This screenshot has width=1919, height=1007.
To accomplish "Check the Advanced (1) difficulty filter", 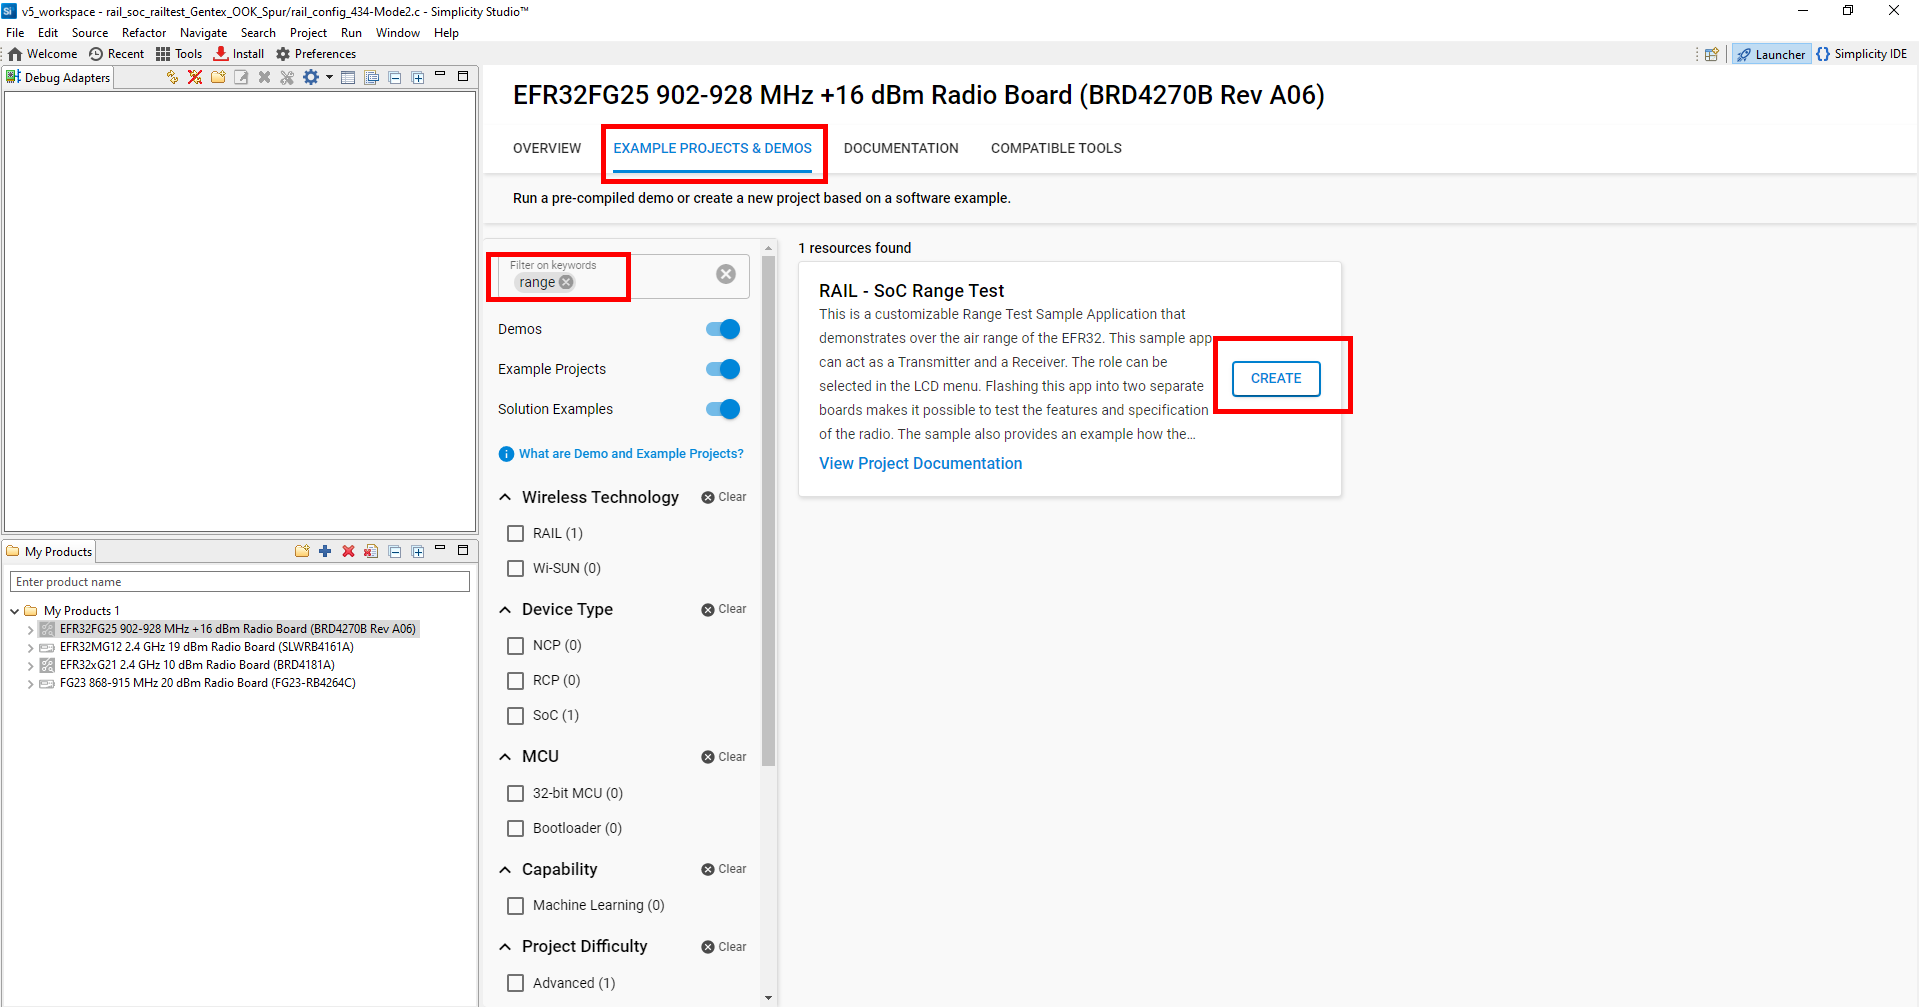I will coord(516,983).
